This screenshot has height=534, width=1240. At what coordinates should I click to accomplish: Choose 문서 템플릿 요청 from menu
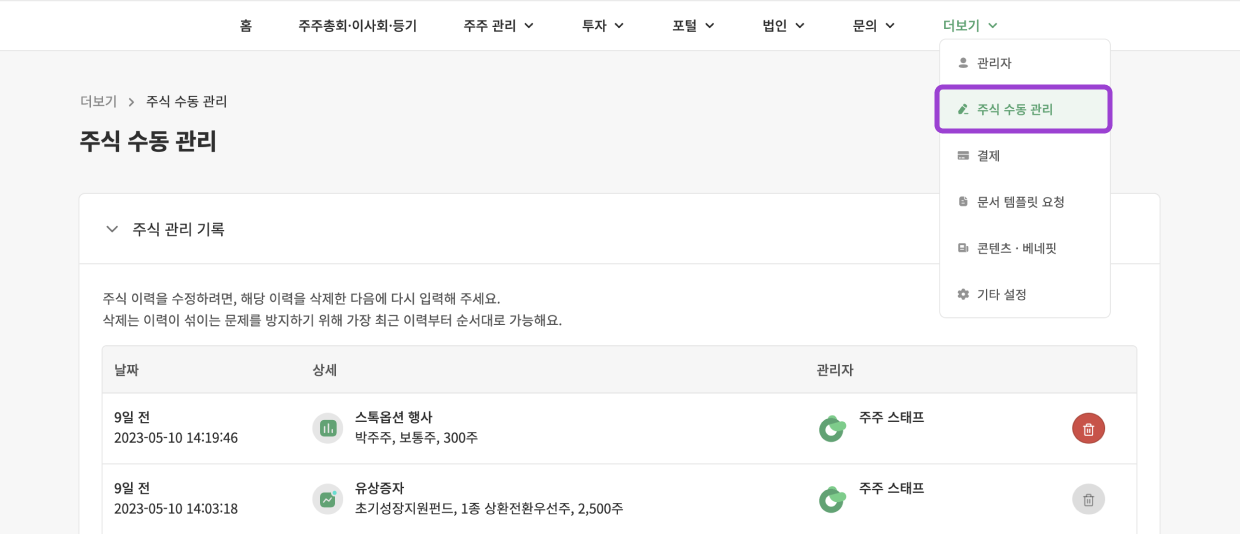[1020, 202]
